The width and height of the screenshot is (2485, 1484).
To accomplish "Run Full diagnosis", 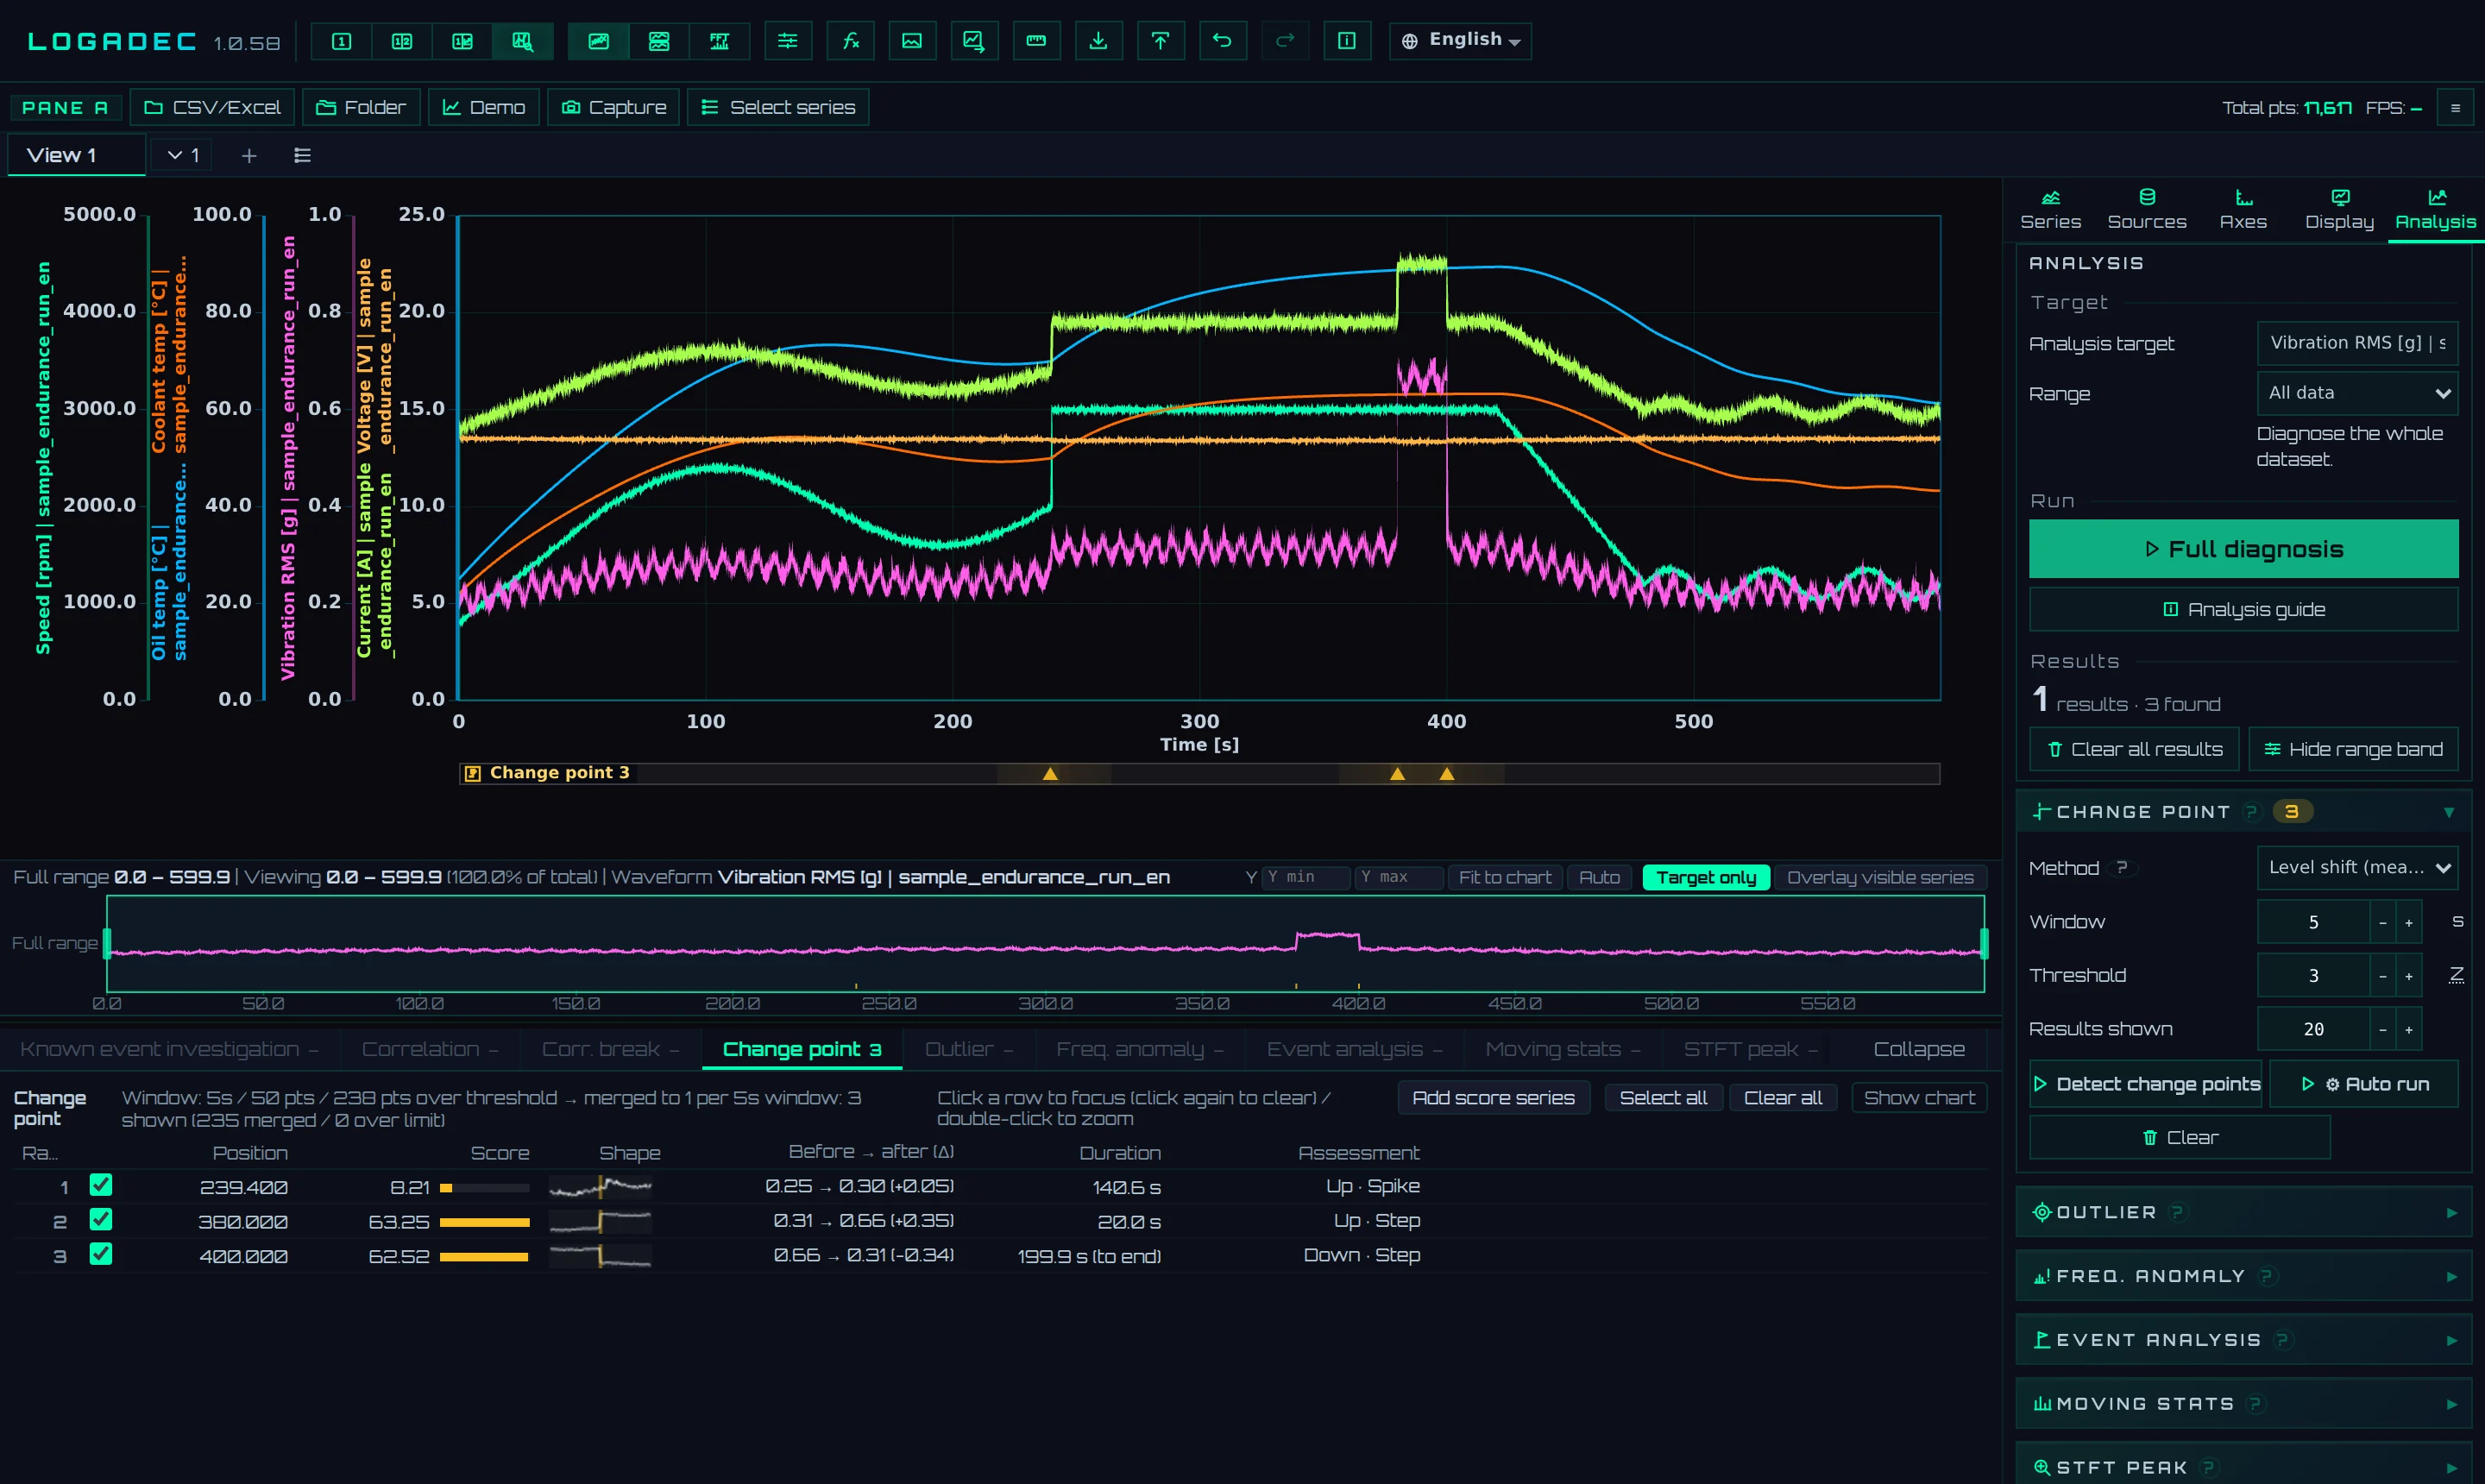I will point(2243,549).
